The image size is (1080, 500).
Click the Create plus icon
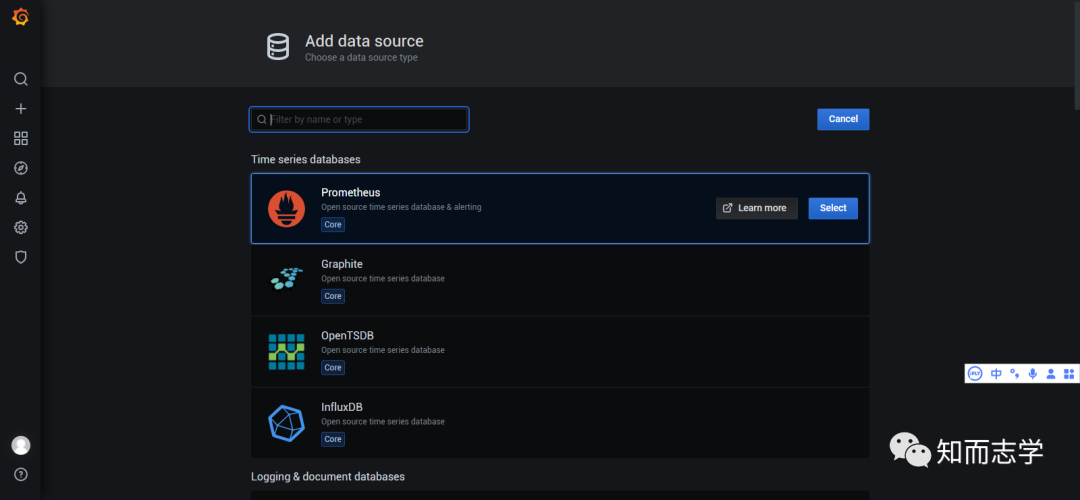point(20,109)
